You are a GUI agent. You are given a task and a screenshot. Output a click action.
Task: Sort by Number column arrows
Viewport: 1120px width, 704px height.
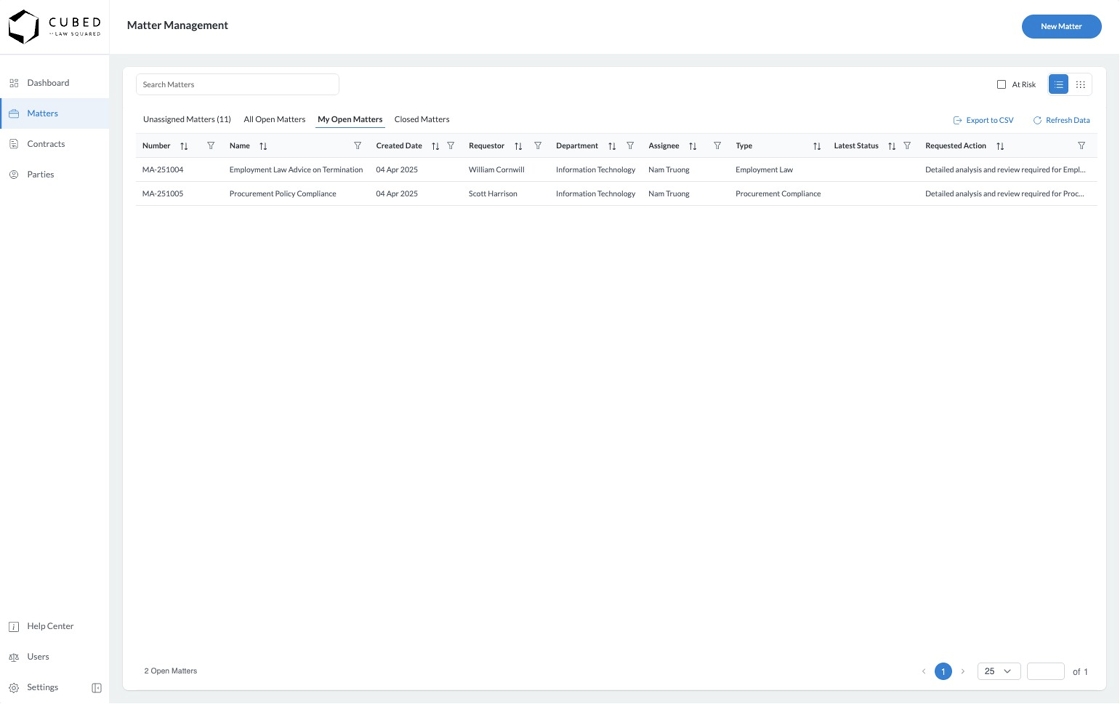[x=184, y=146]
